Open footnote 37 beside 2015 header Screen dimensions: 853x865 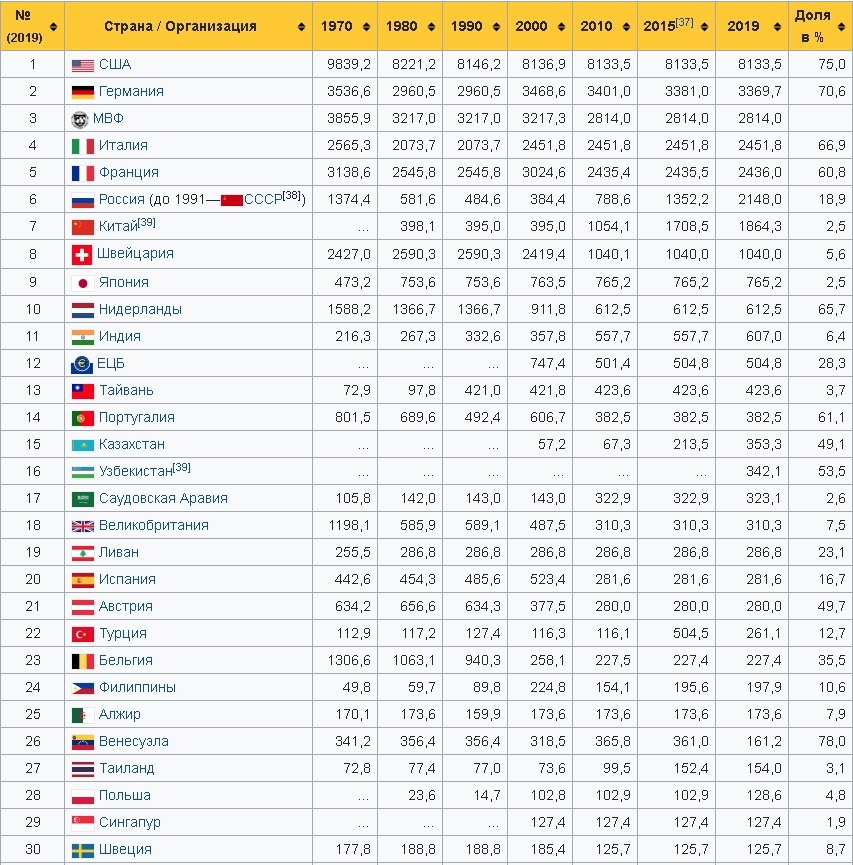(683, 21)
